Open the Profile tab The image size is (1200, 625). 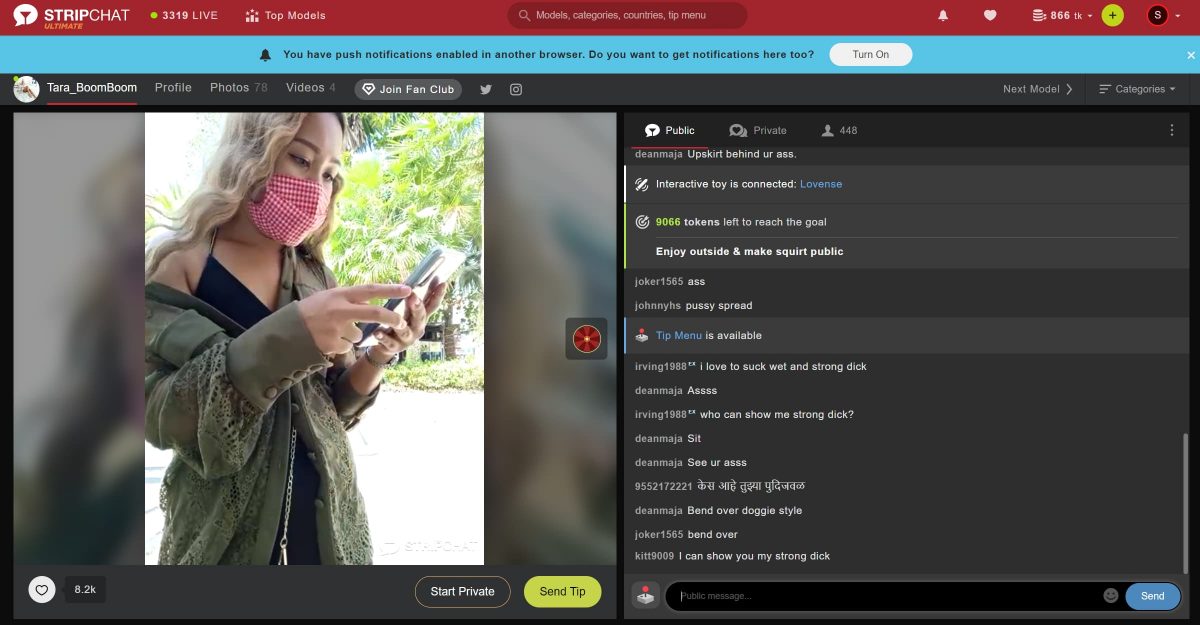click(173, 88)
